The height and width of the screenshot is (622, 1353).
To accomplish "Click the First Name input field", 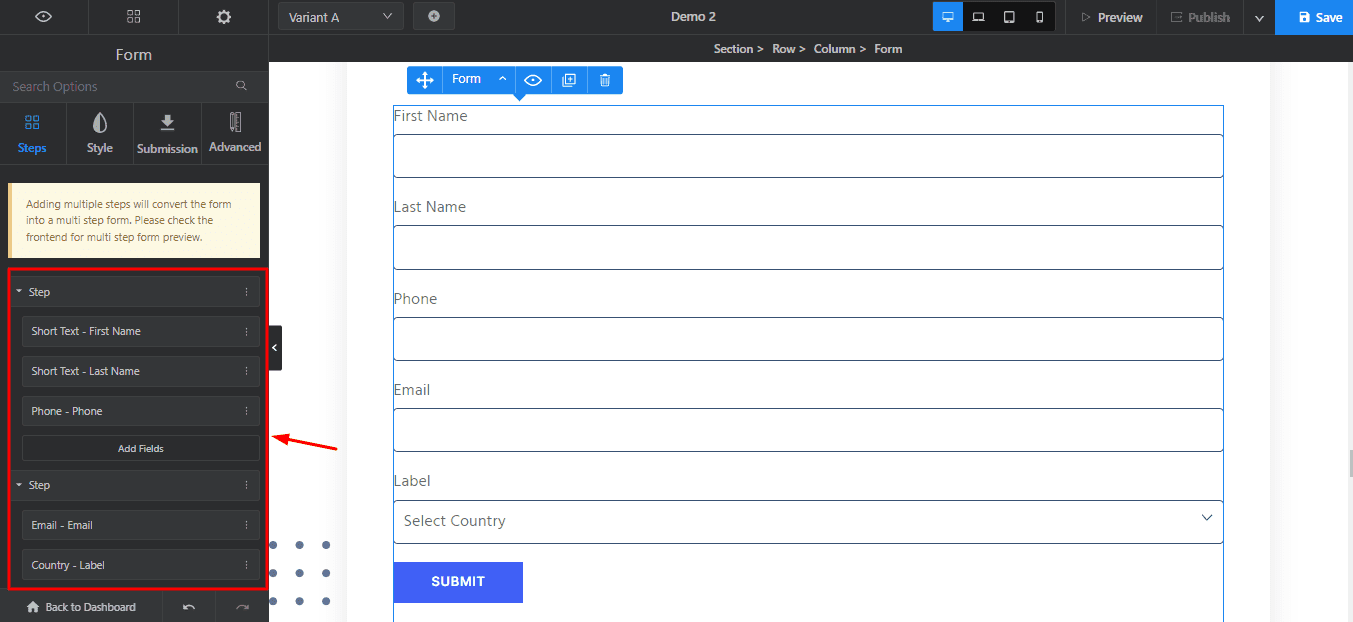I will pyautogui.click(x=807, y=156).
